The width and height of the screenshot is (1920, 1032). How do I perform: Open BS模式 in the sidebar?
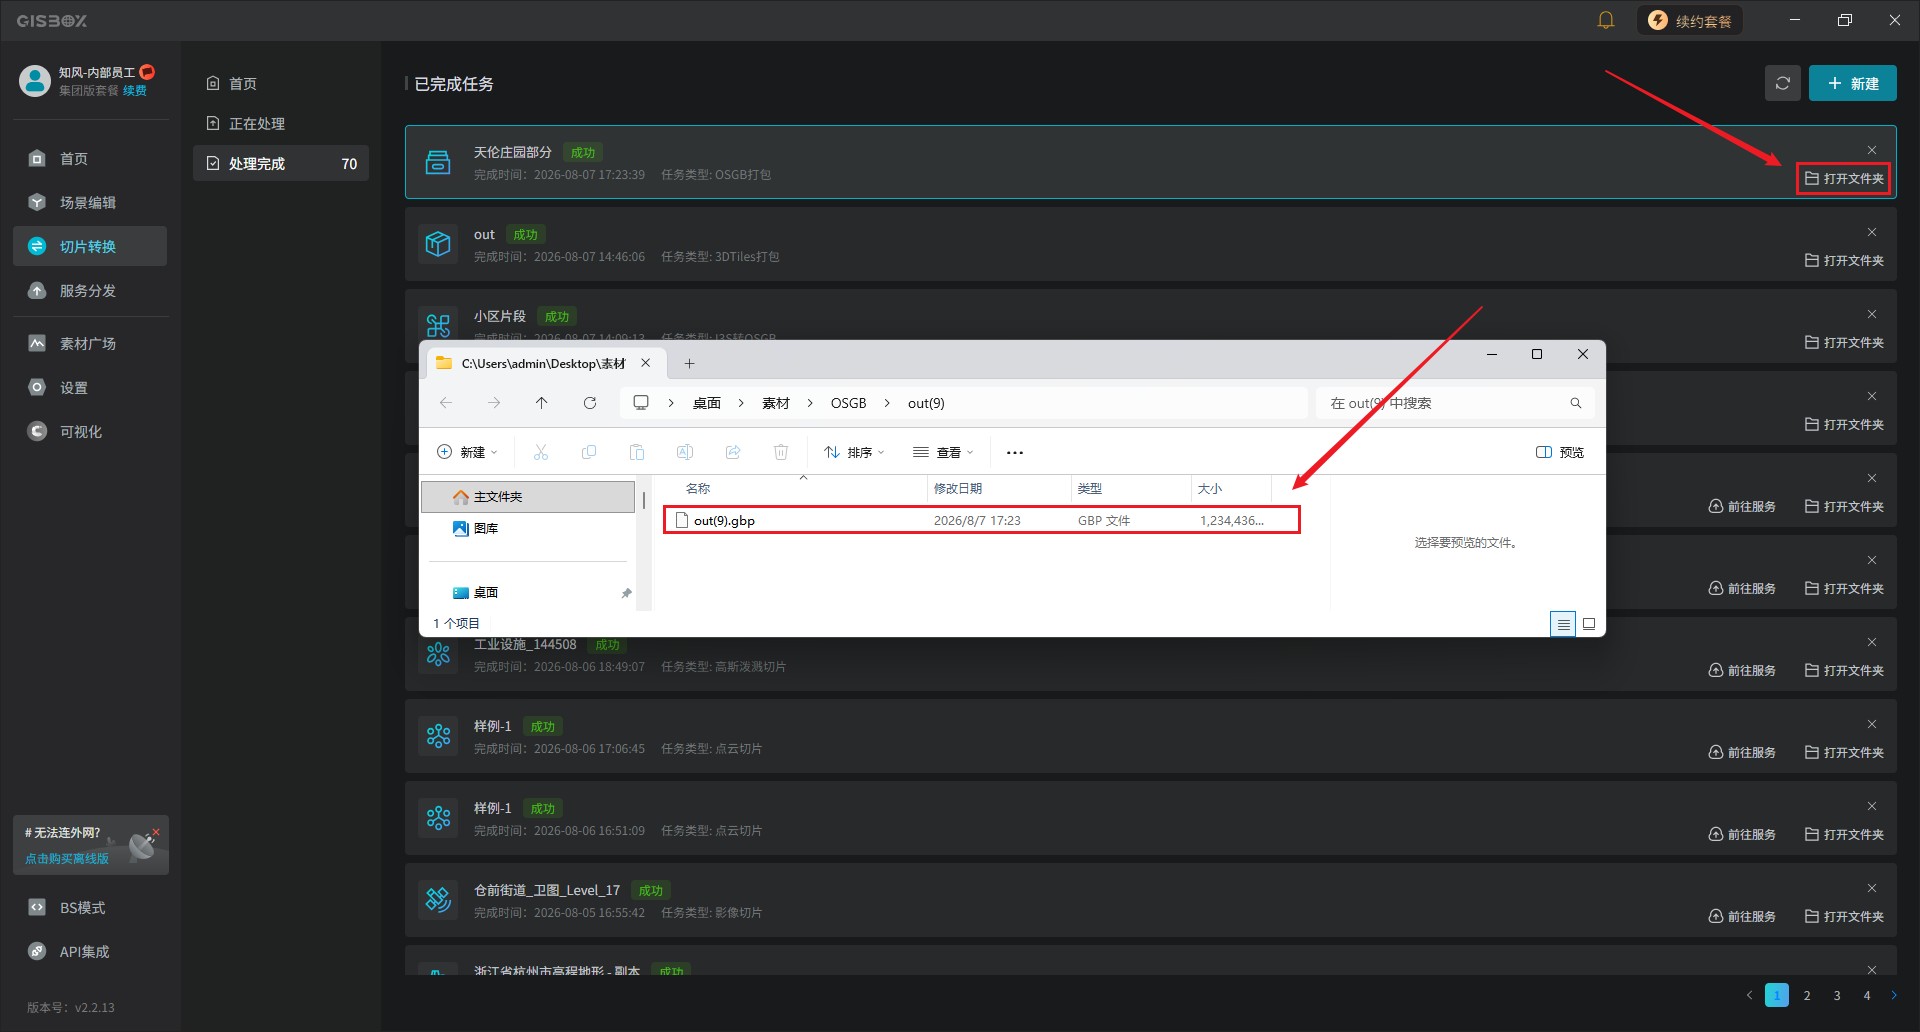(x=90, y=908)
